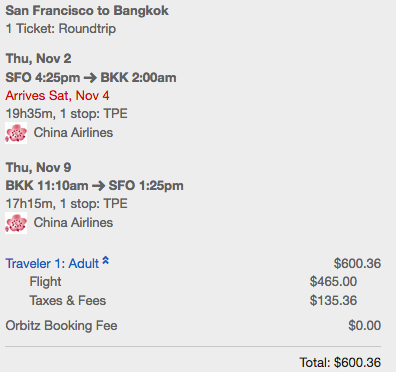Click Orbitz Booking Fee row
This screenshot has width=396, height=372.
tap(193, 326)
